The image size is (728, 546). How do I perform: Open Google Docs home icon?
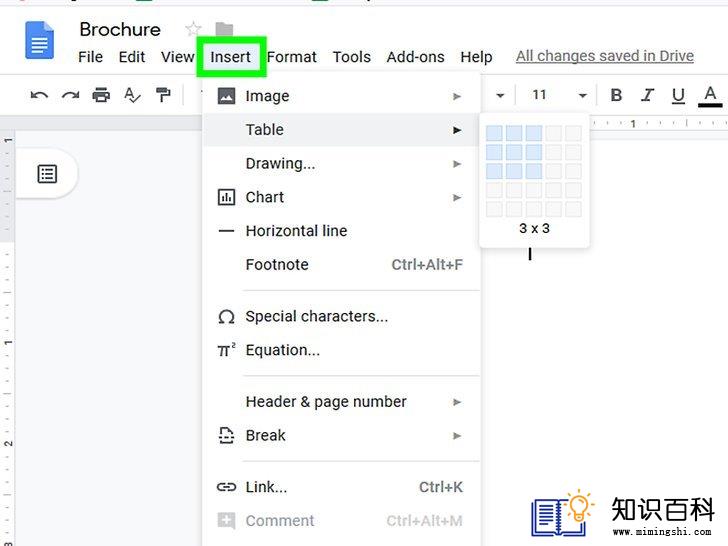[41, 43]
